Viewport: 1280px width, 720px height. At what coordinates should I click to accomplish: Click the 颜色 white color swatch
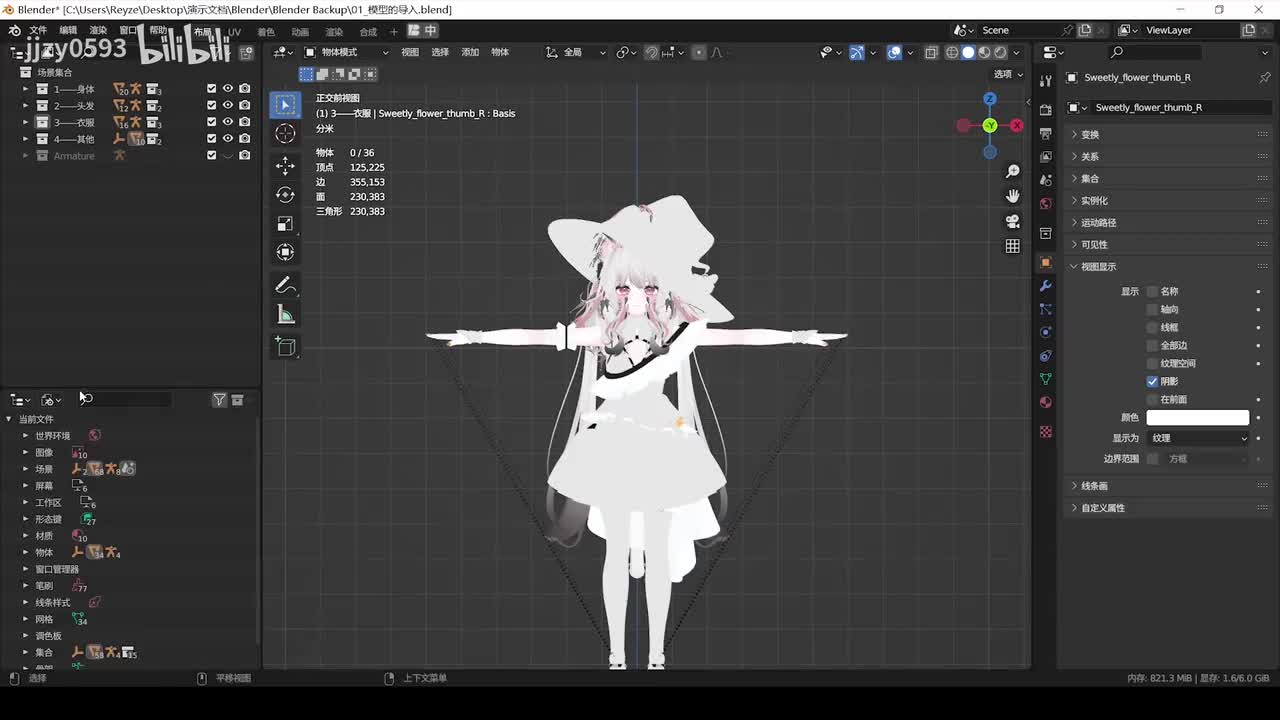[x=1197, y=417]
